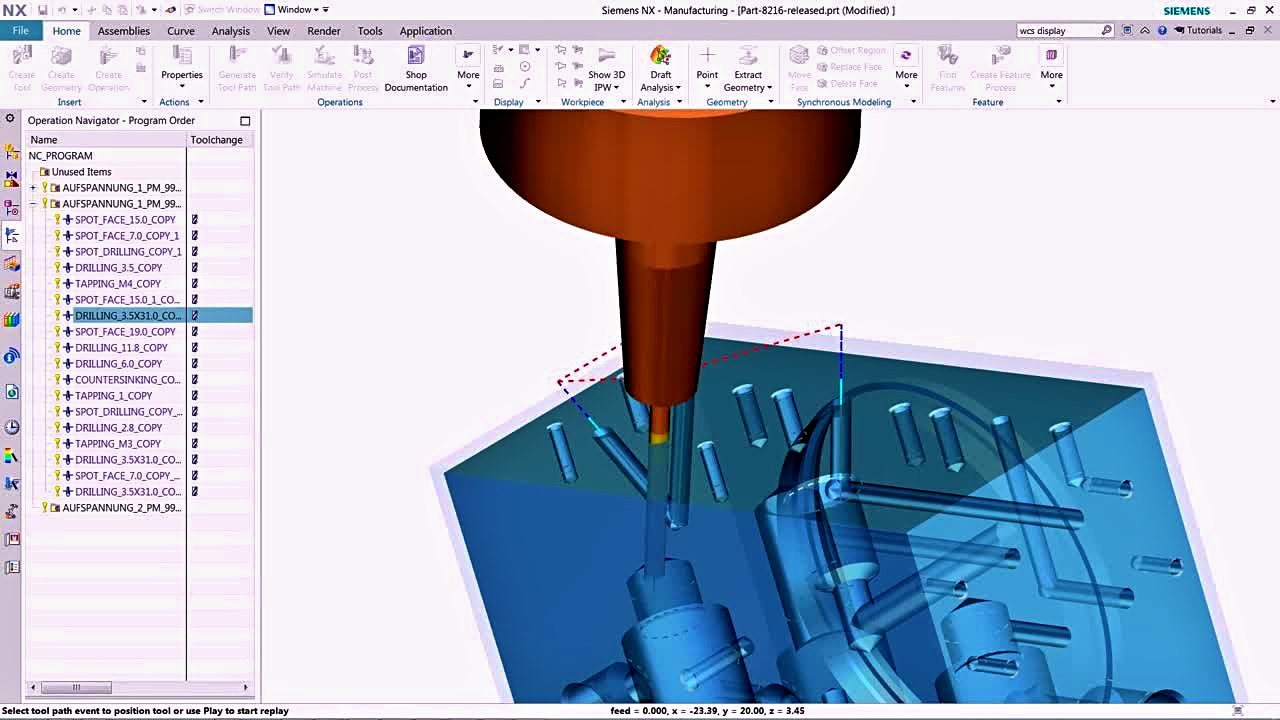Select the Unused Items folder
Screen dimensions: 1280x720
point(81,172)
